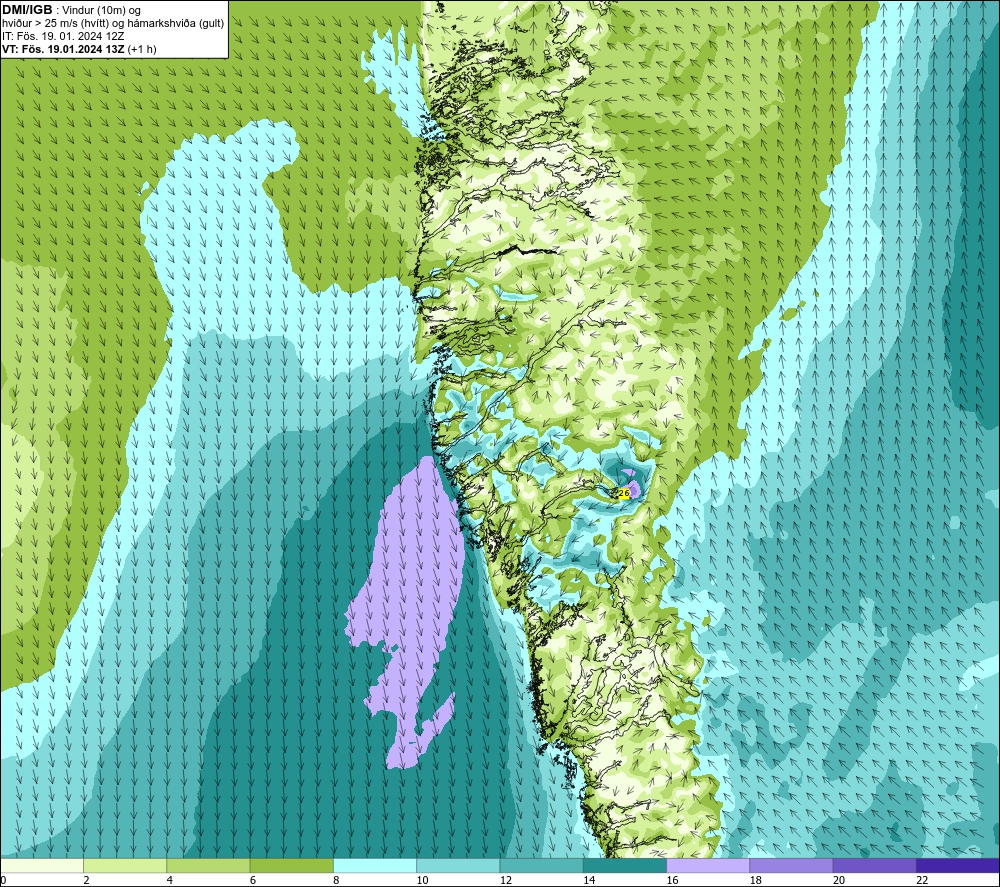This screenshot has width=1000, height=887.
Task: Click the 8–10 m/s legend color swatch
Action: click(375, 865)
